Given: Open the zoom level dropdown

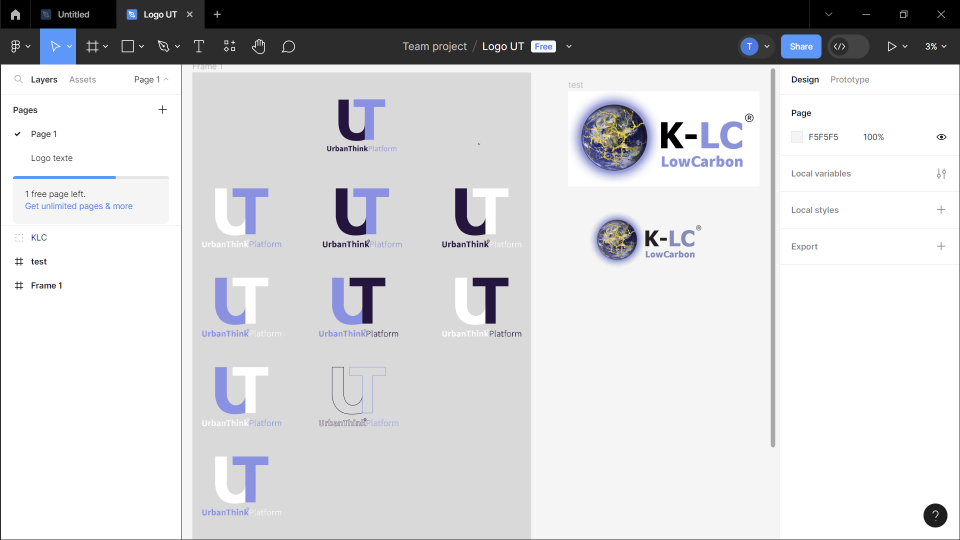Looking at the screenshot, I should point(936,46).
